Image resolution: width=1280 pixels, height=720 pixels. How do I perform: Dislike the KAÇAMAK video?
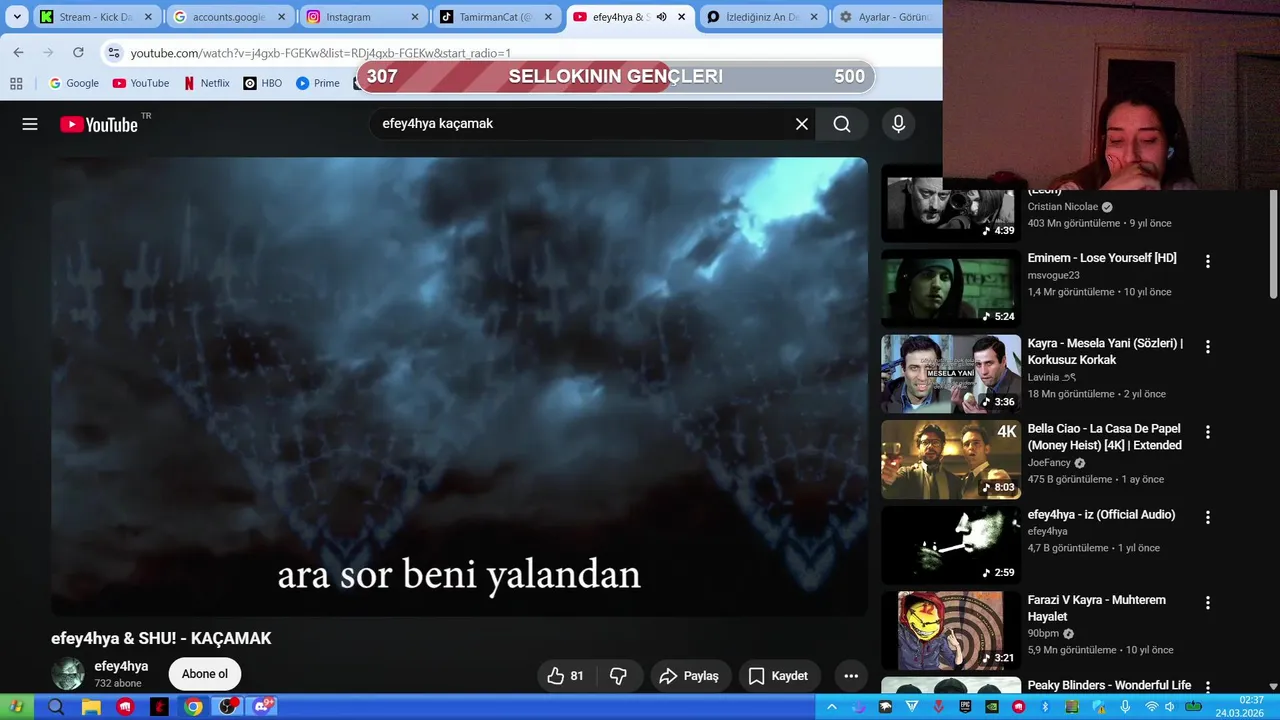click(x=619, y=676)
